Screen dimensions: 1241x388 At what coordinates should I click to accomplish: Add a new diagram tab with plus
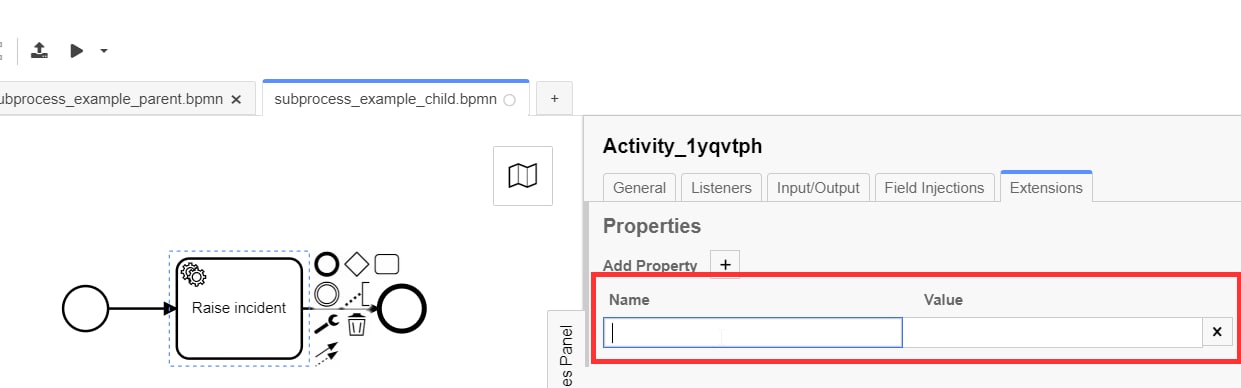(554, 99)
